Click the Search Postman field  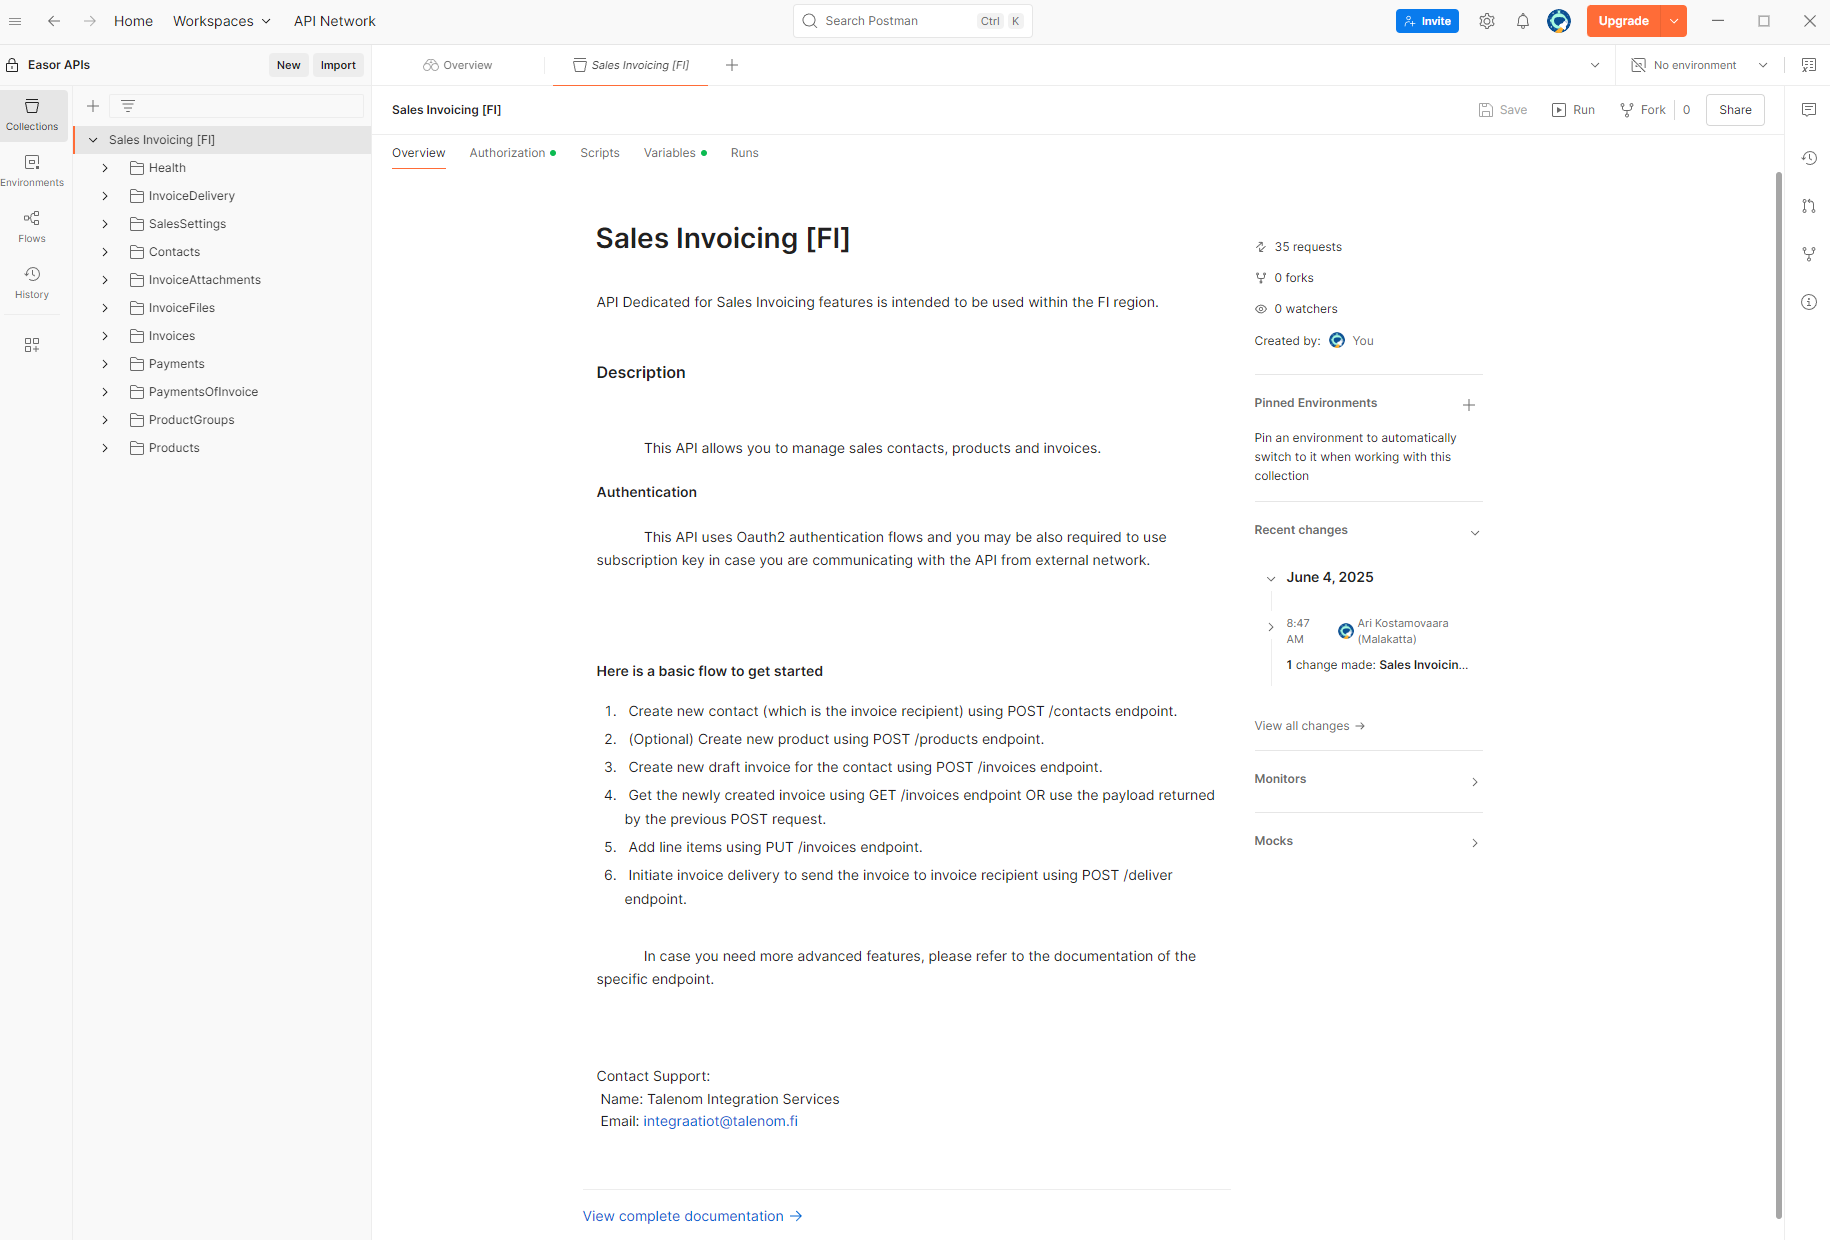point(912,21)
